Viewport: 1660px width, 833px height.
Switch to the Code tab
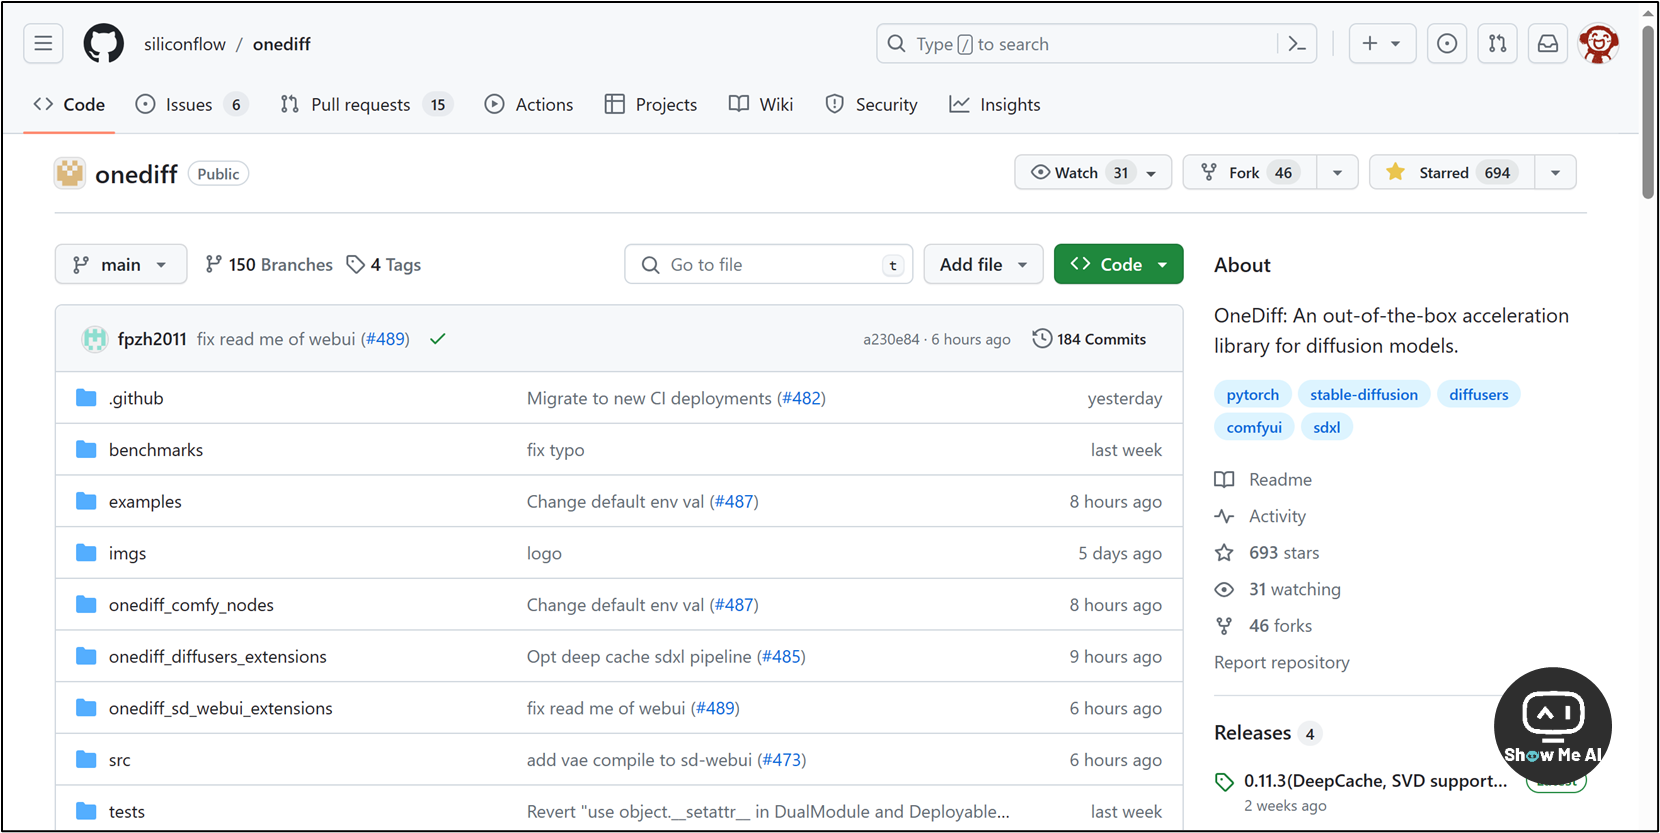(69, 104)
